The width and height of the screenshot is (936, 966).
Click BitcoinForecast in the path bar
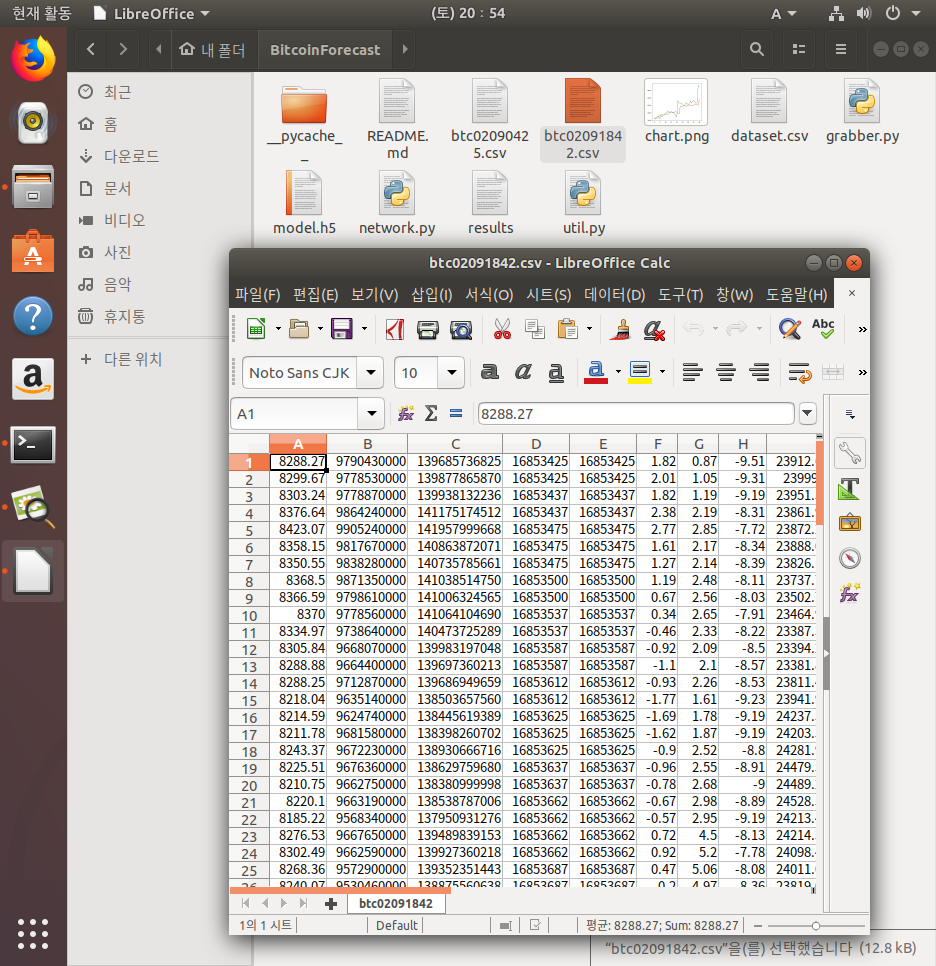point(325,50)
